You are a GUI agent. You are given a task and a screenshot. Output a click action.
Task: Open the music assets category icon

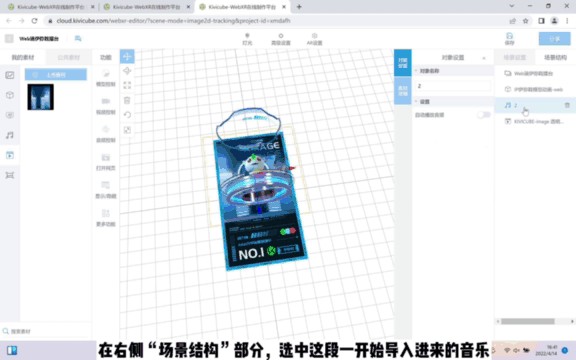(10, 135)
